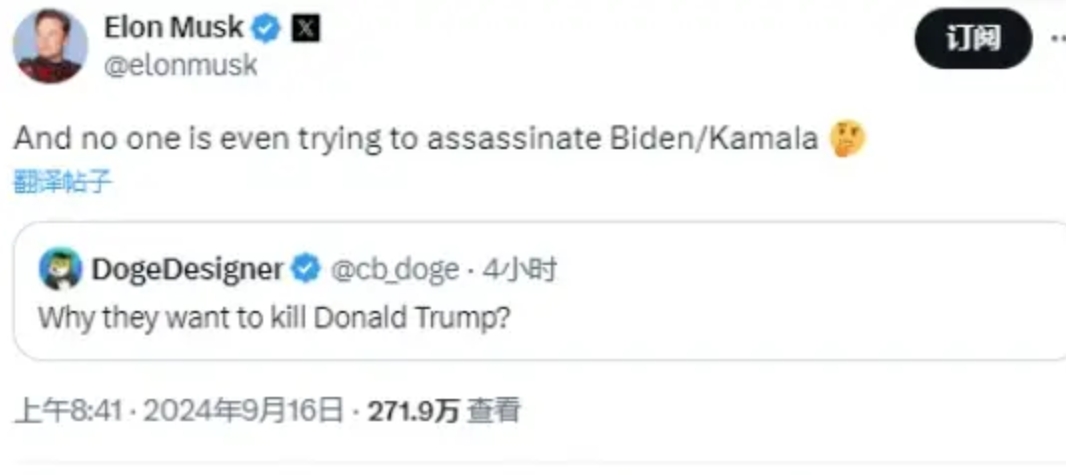Click the @cb_doge handle in the quoted post

coord(394,270)
